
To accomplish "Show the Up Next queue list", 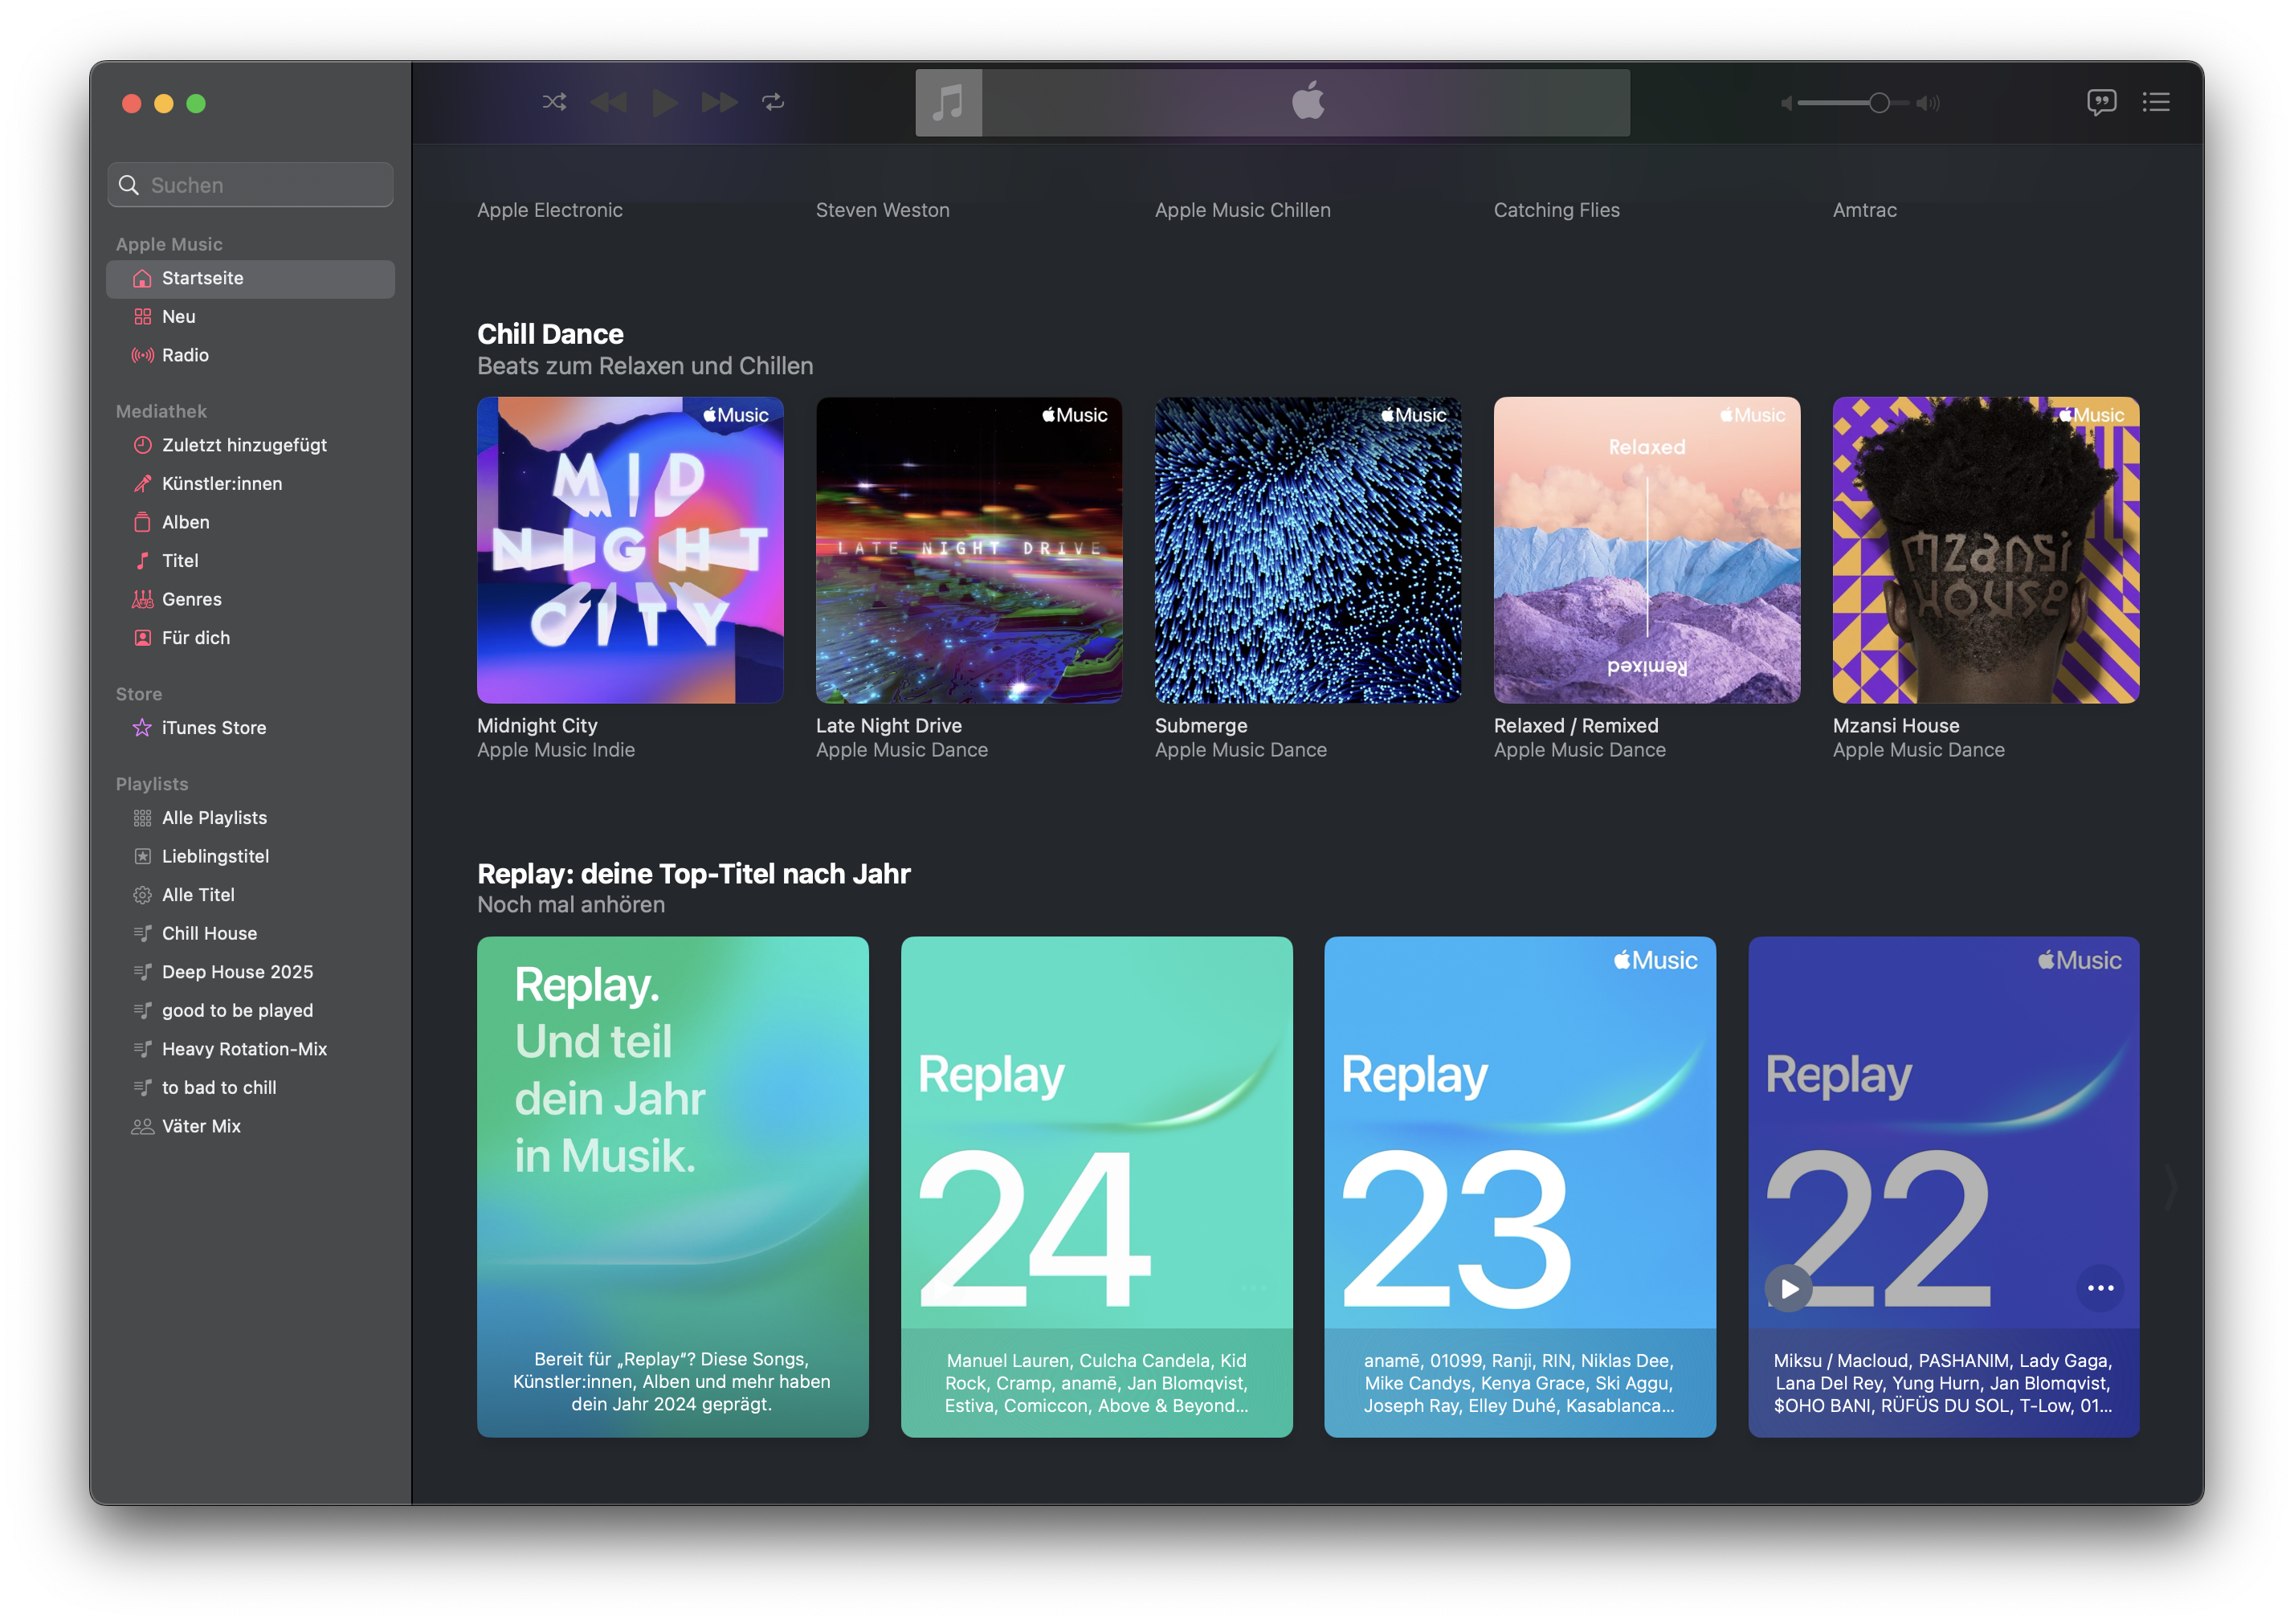I will (2156, 102).
